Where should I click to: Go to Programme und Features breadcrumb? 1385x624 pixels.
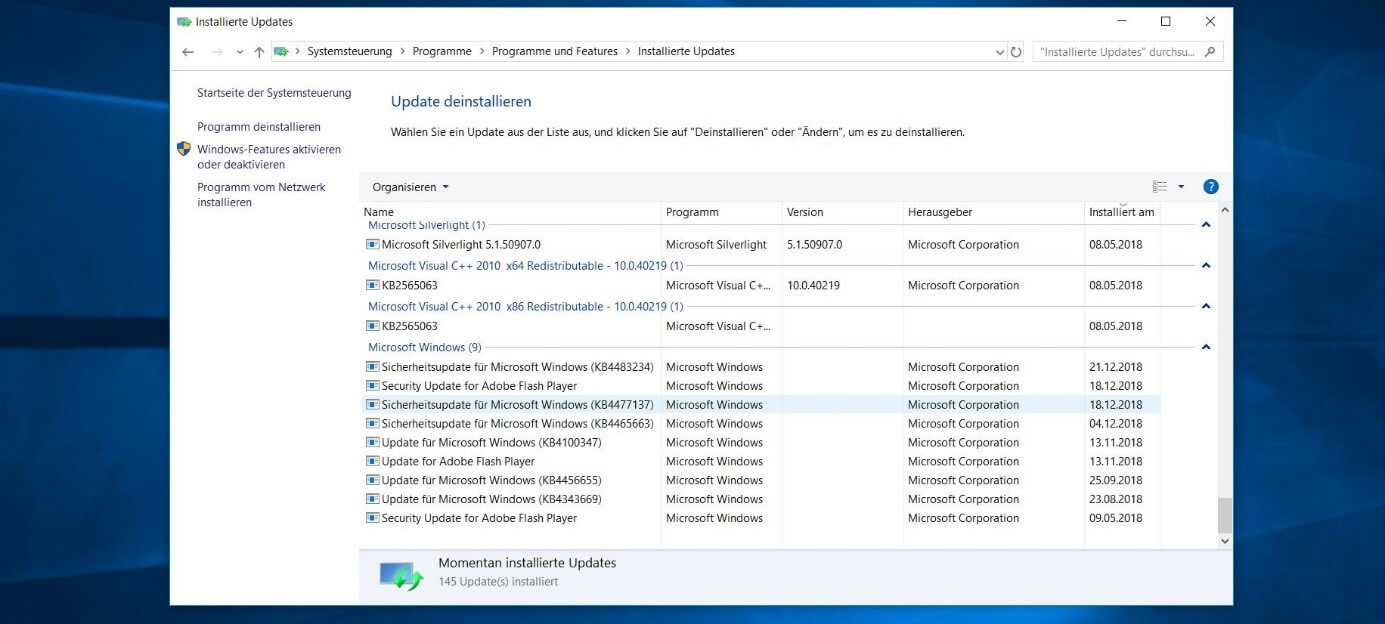pyautogui.click(x=555, y=51)
